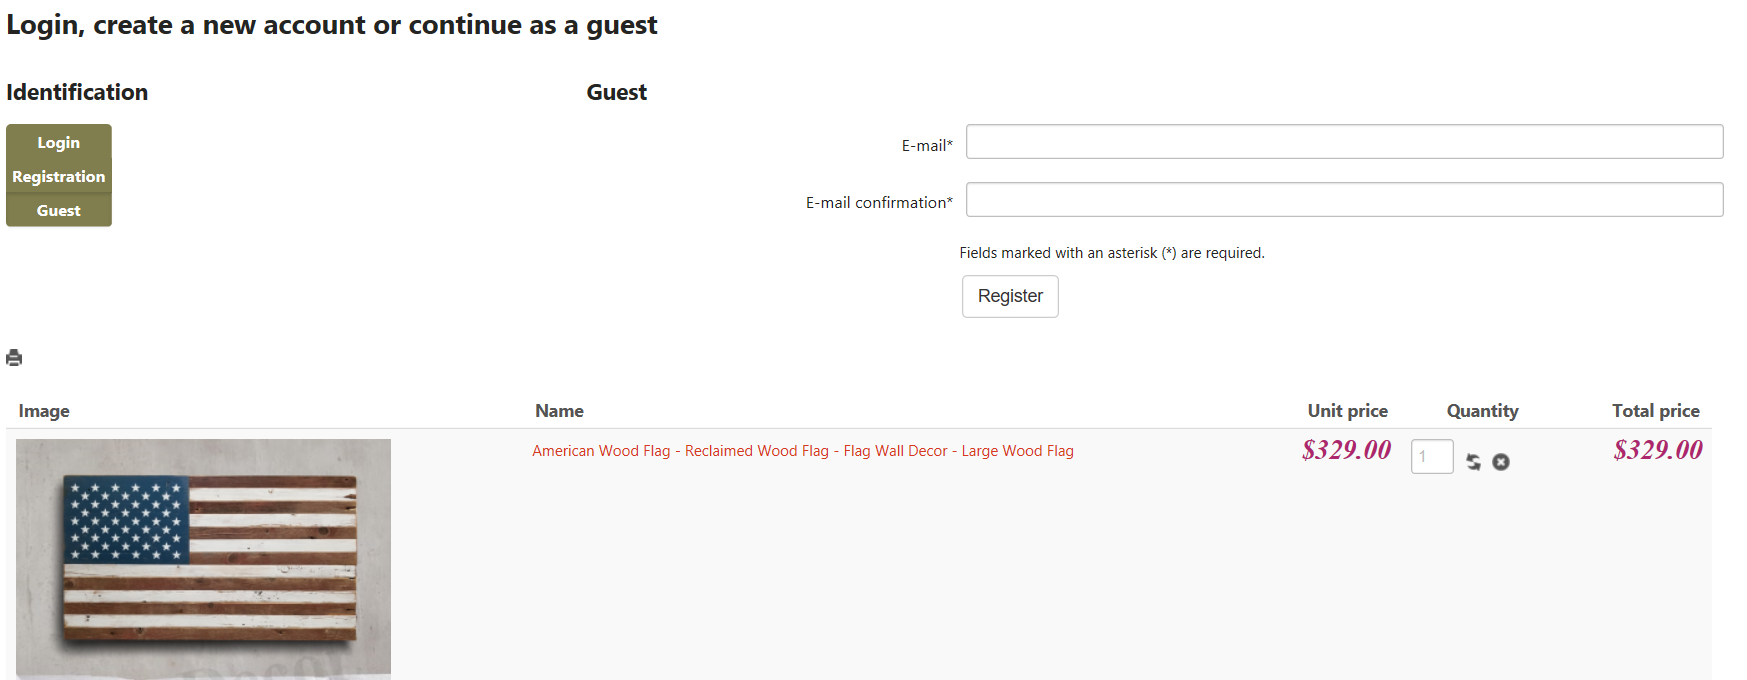The image size is (1747, 680).
Task: Click the Image column header
Action: click(44, 411)
